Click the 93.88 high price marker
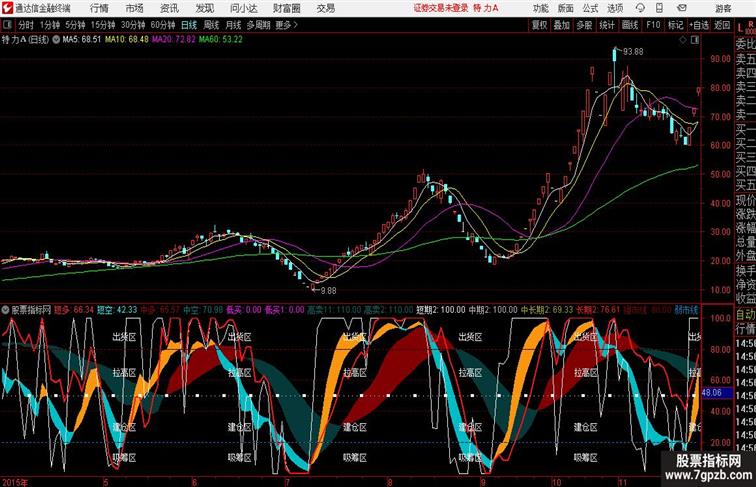756x487 pixels. [x=633, y=52]
